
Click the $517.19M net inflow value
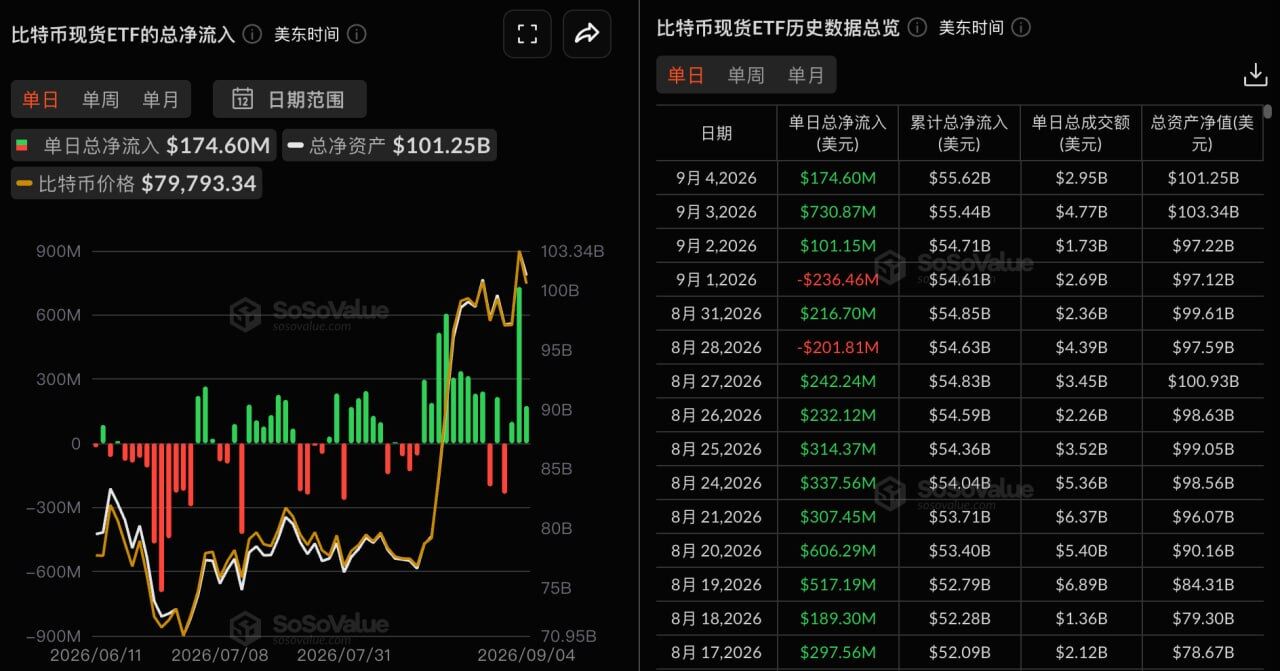838,585
